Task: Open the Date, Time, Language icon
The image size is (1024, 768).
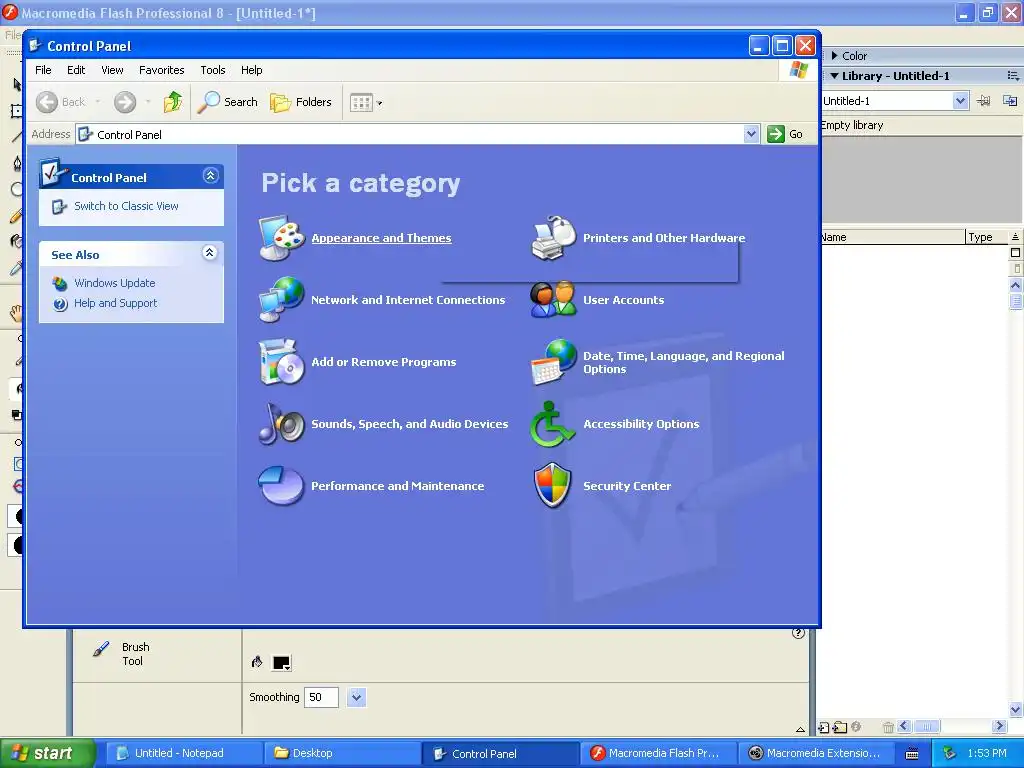Action: click(x=554, y=362)
